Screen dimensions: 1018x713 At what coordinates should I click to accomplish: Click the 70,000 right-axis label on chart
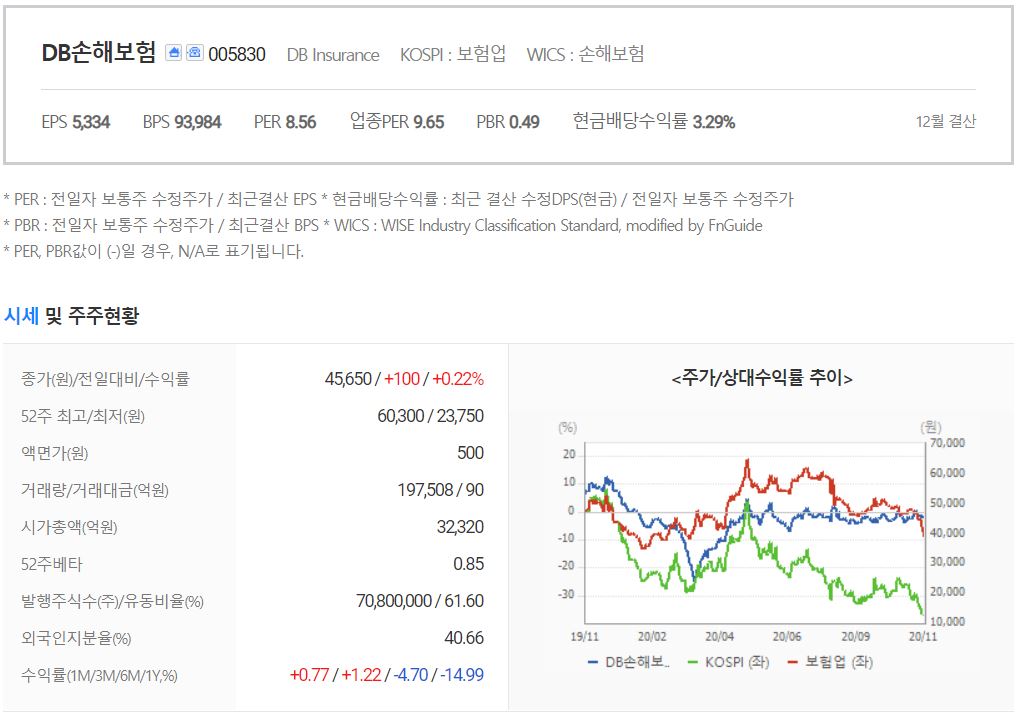[947, 443]
